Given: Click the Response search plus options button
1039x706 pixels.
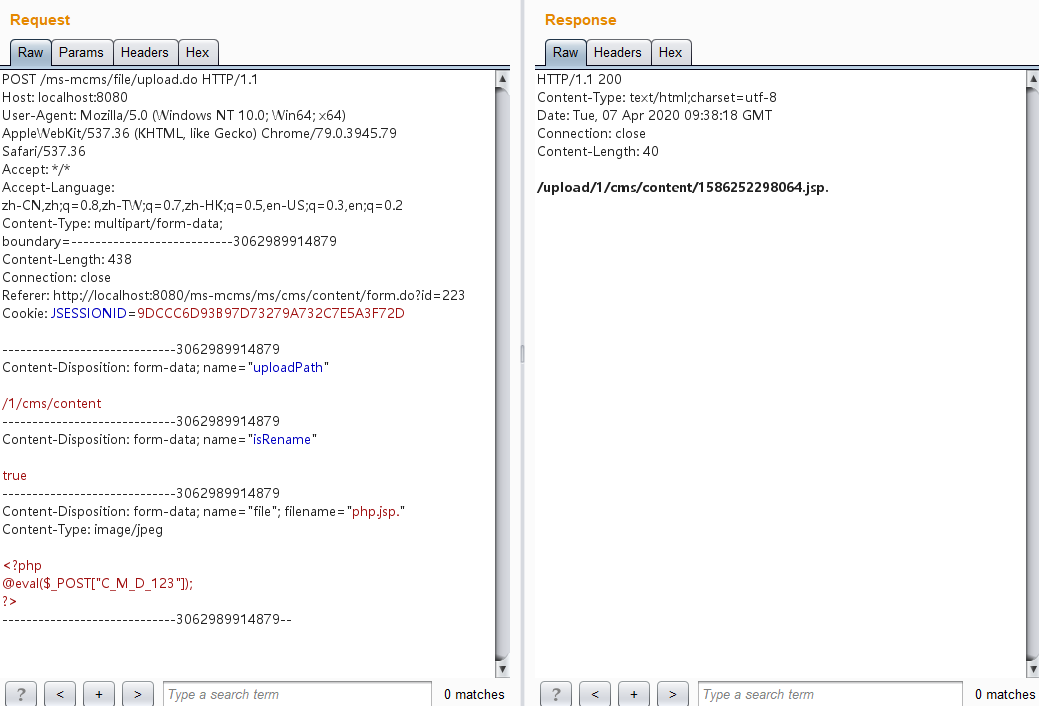Looking at the screenshot, I should click(x=633, y=694).
